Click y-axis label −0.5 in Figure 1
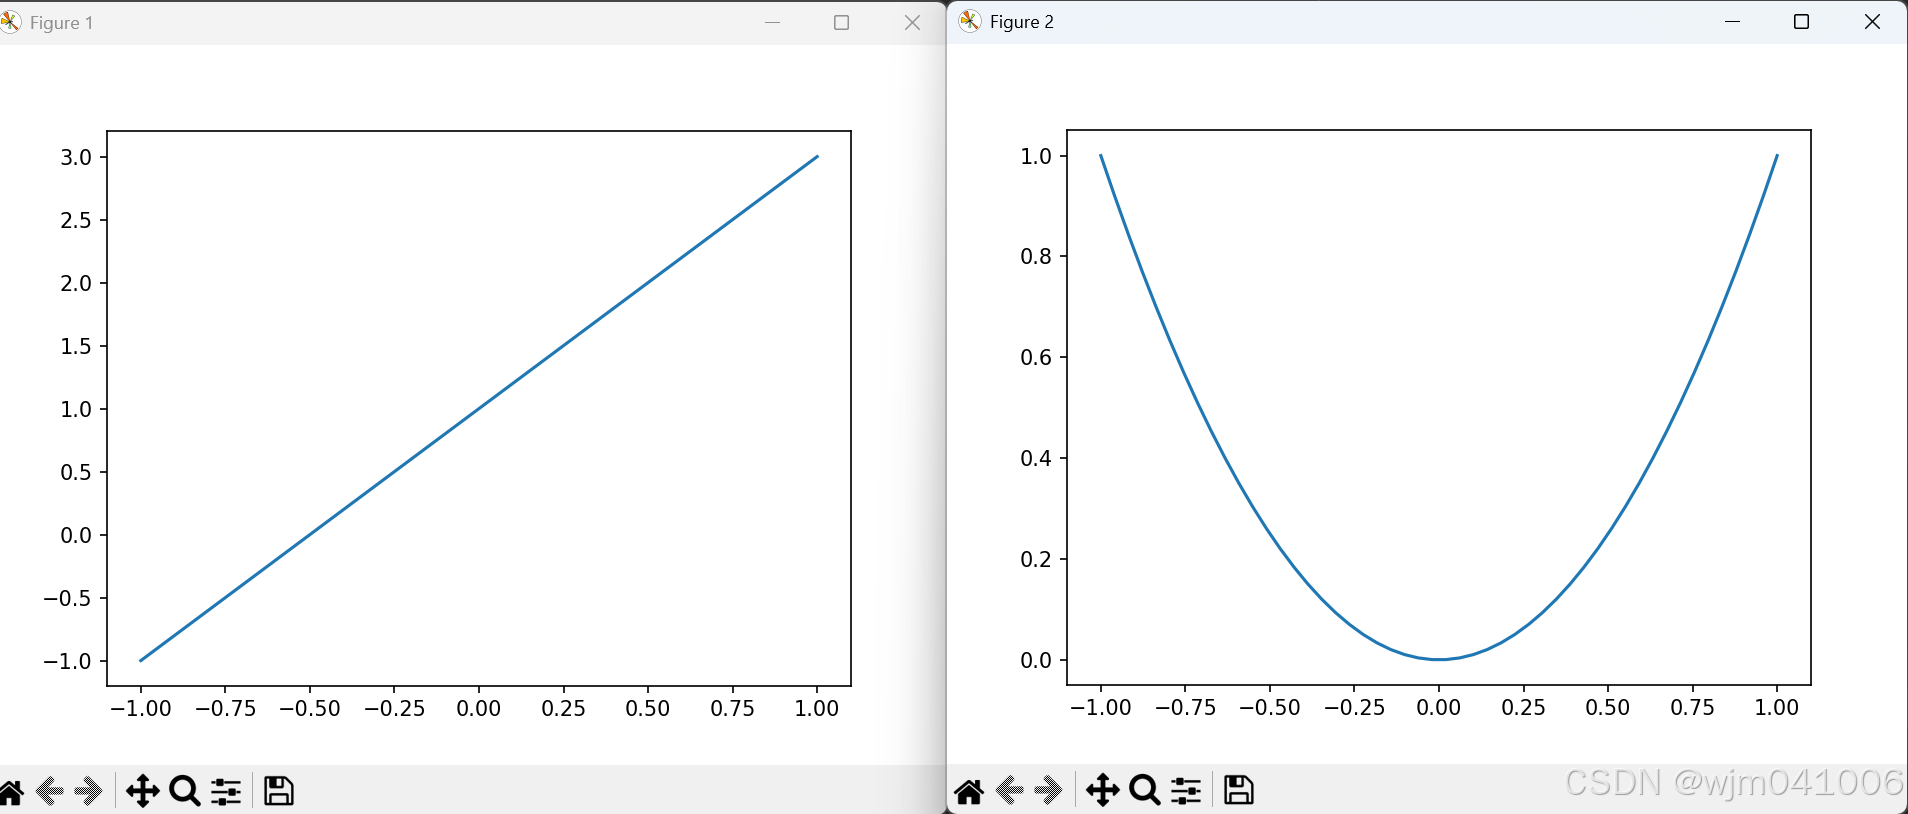The width and height of the screenshot is (1908, 814). pyautogui.click(x=67, y=598)
